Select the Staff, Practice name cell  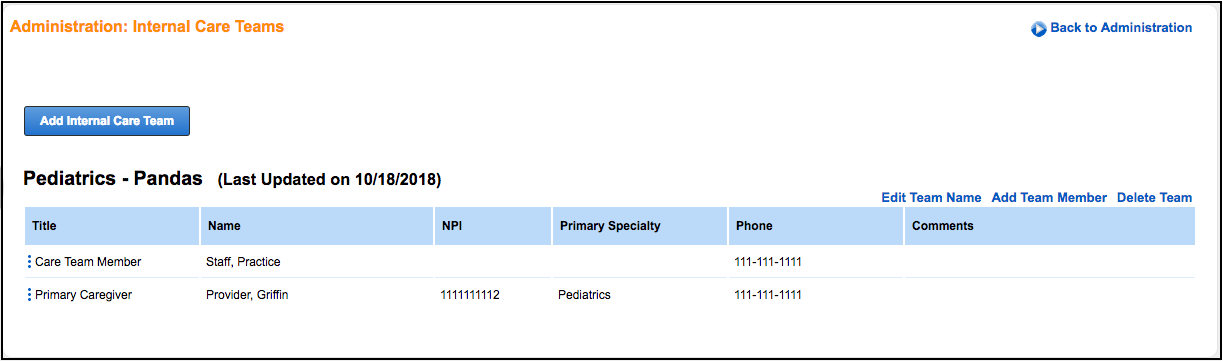[x=243, y=262]
